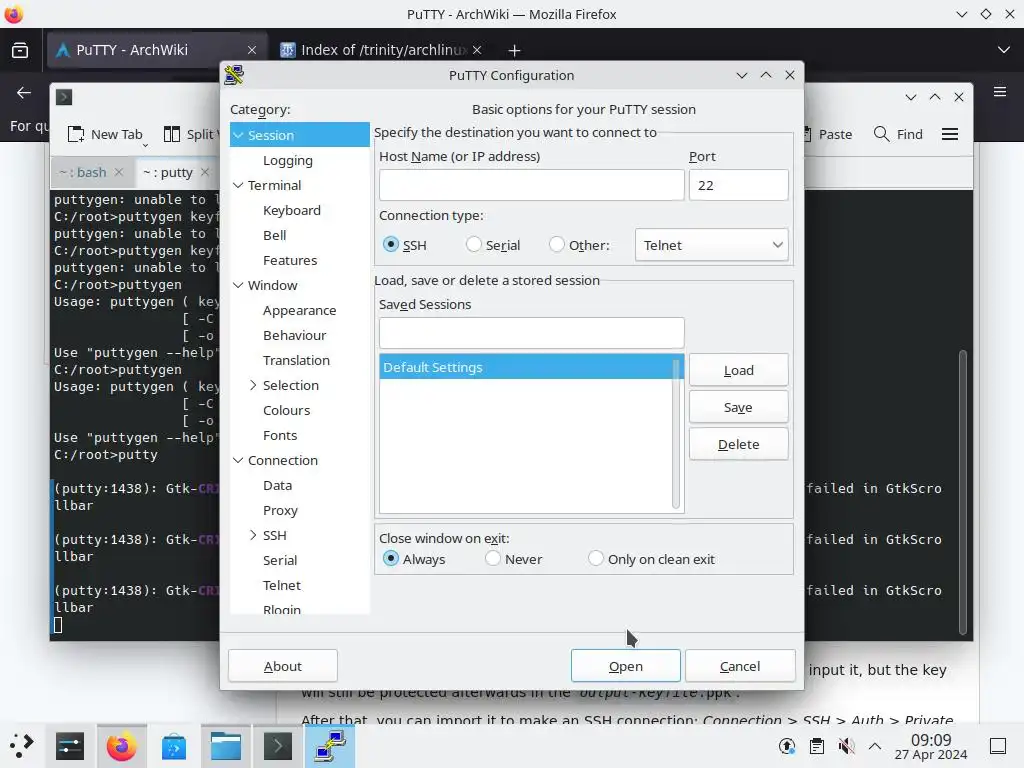Launch Firefox from the taskbar
Screen dimensions: 1024x768
[121, 746]
